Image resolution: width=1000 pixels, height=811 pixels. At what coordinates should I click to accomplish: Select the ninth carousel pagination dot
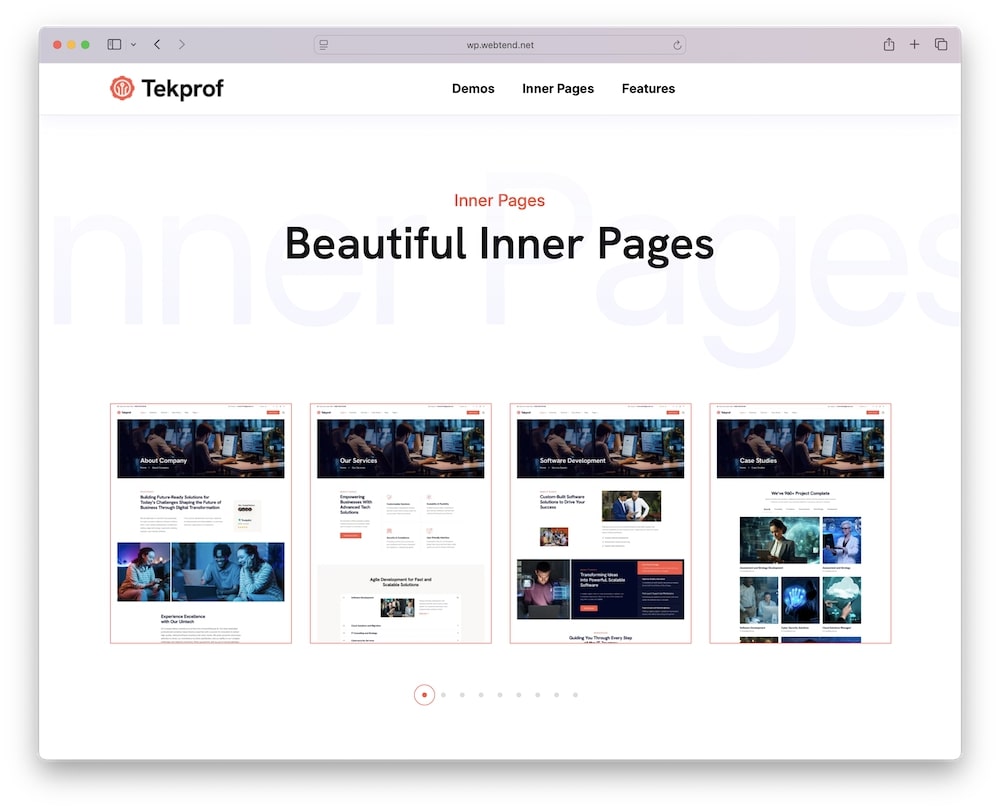pyautogui.click(x=575, y=695)
